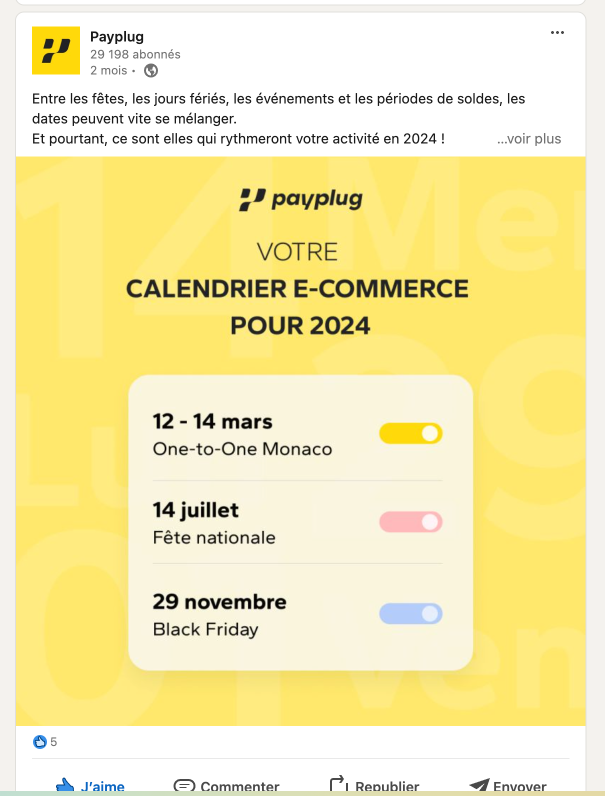Viewport: 605px width, 796px height.
Task: Click the payplug logo inside the image
Action: click(300, 200)
